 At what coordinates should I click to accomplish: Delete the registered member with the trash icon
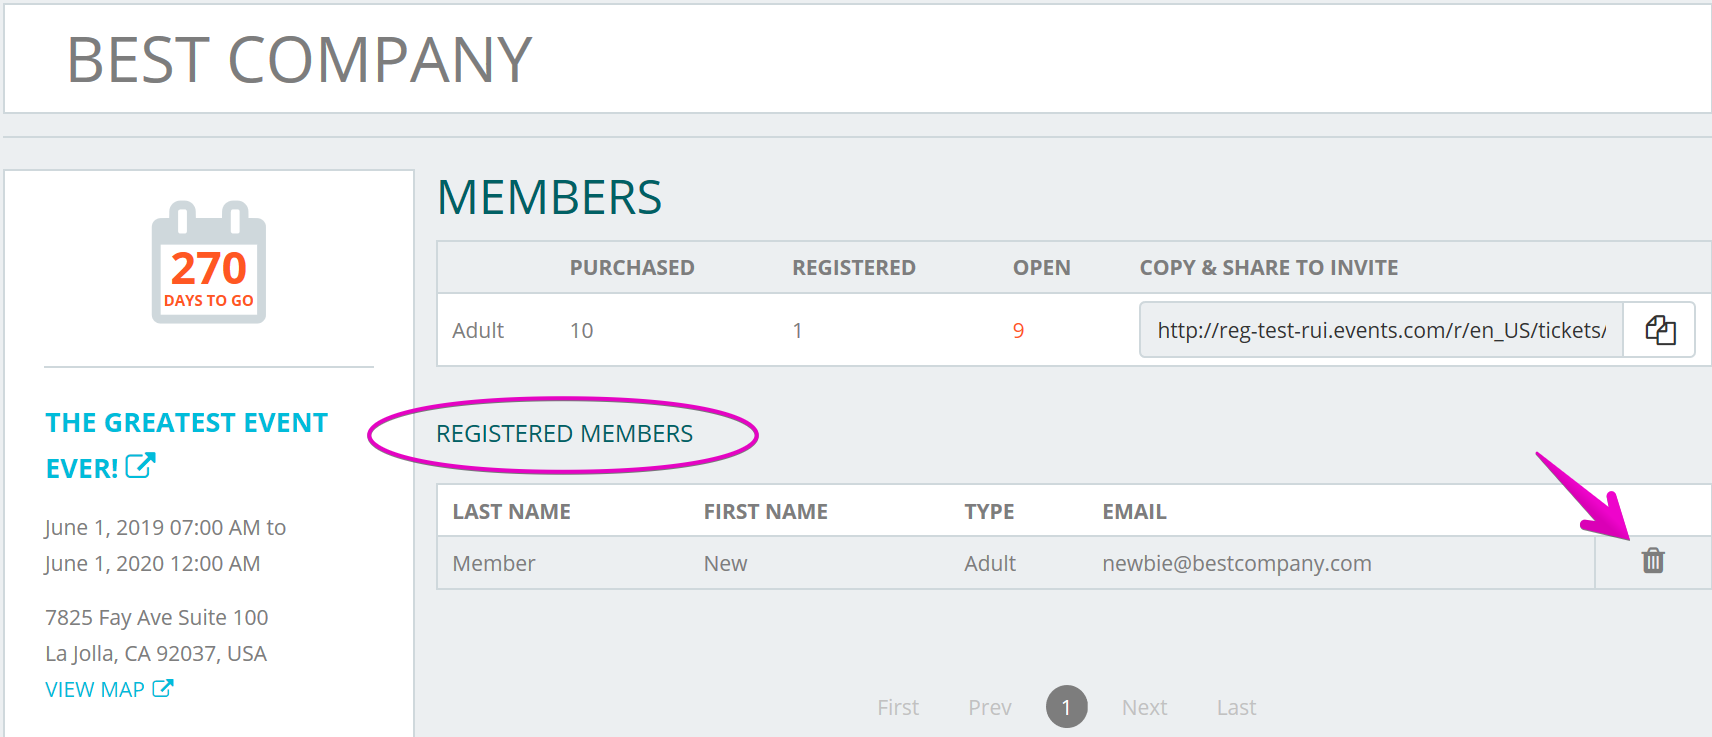click(1653, 561)
